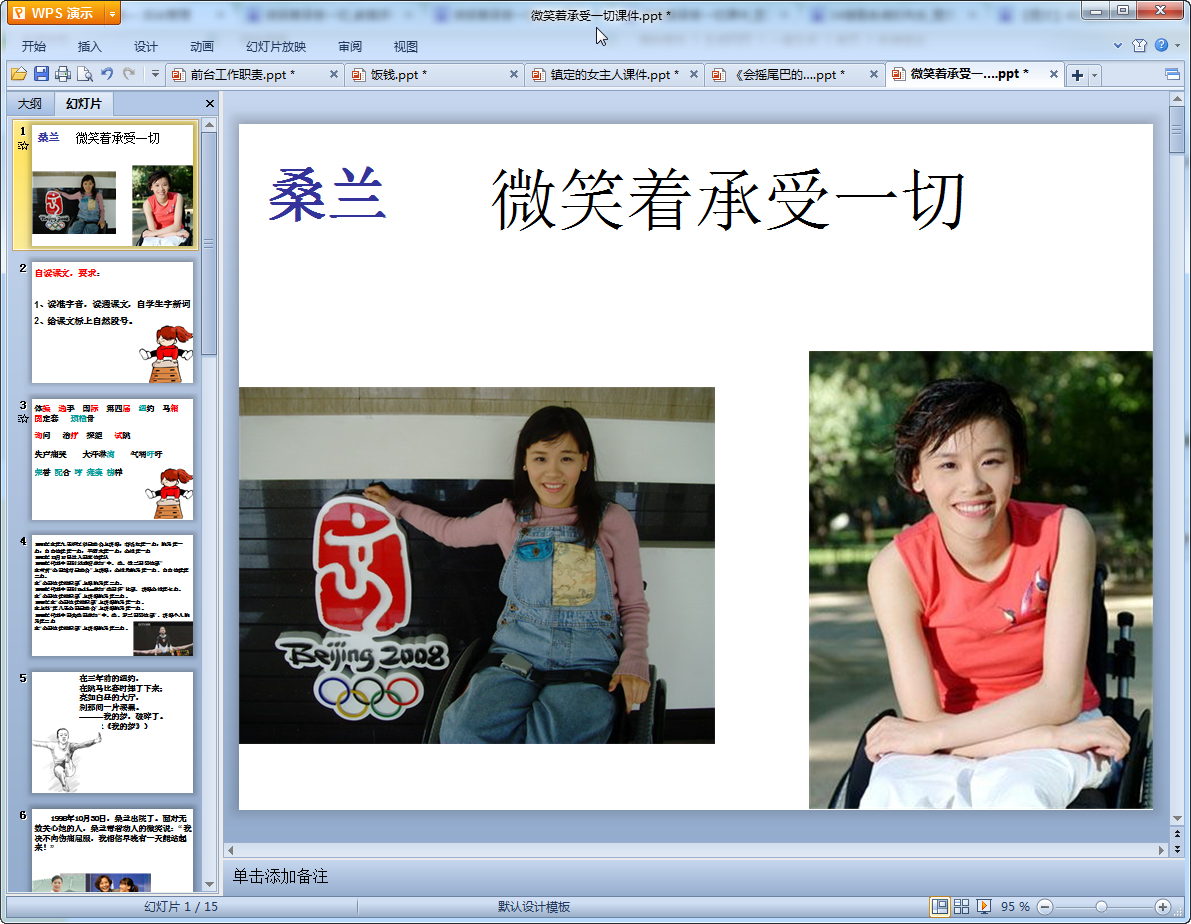This screenshot has height=924, width=1191.
Task: Select slide 5 gymnast sketch thumbnail
Action: 112,732
